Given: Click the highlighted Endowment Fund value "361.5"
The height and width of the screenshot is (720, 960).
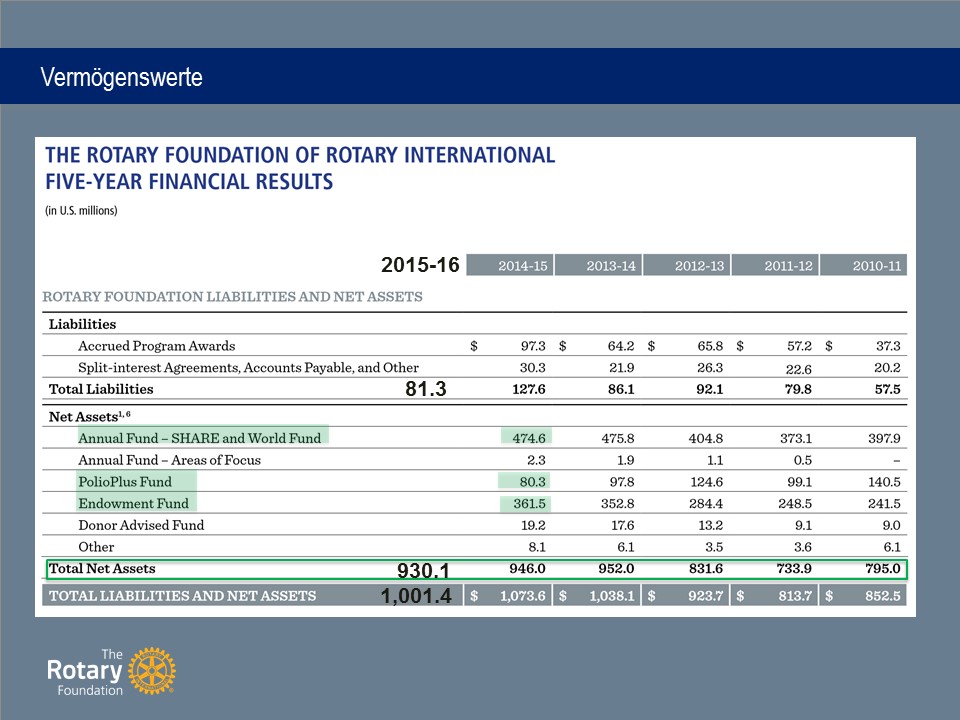Looking at the screenshot, I should click(529, 503).
